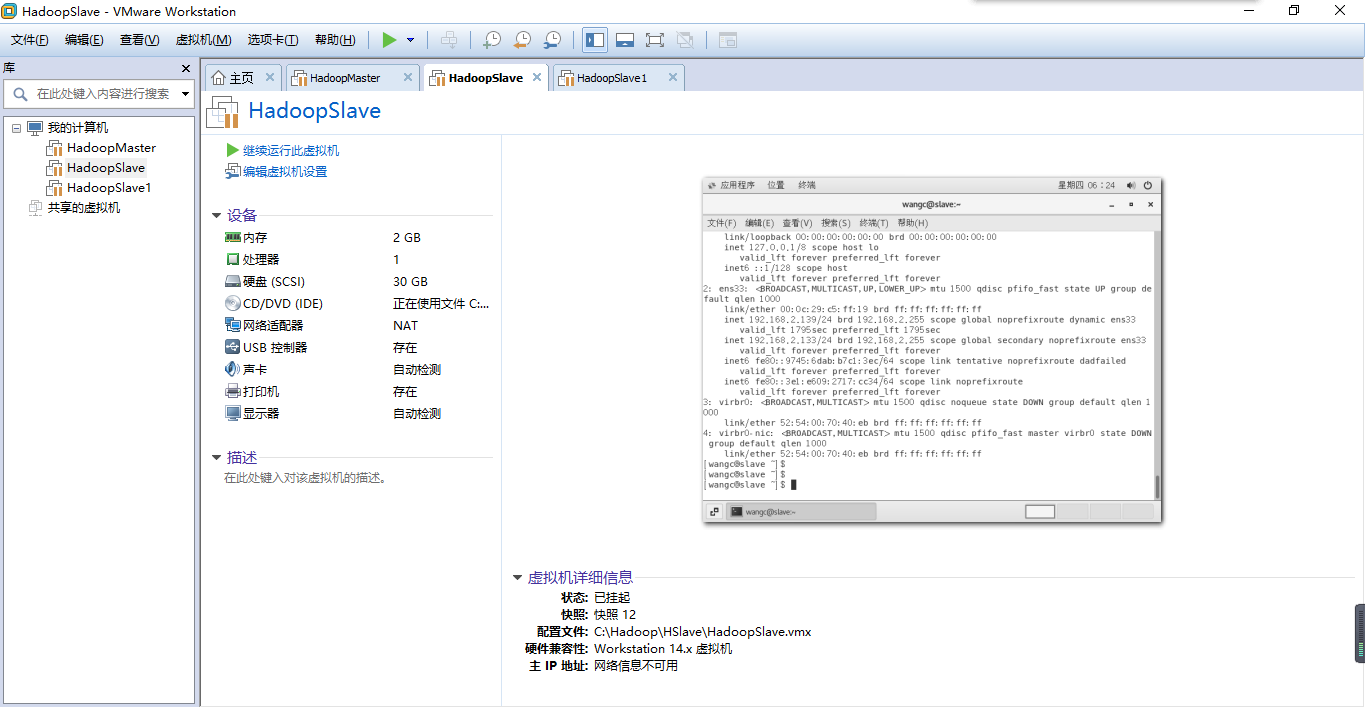
Task: Click the green power on play button
Action: [x=389, y=40]
